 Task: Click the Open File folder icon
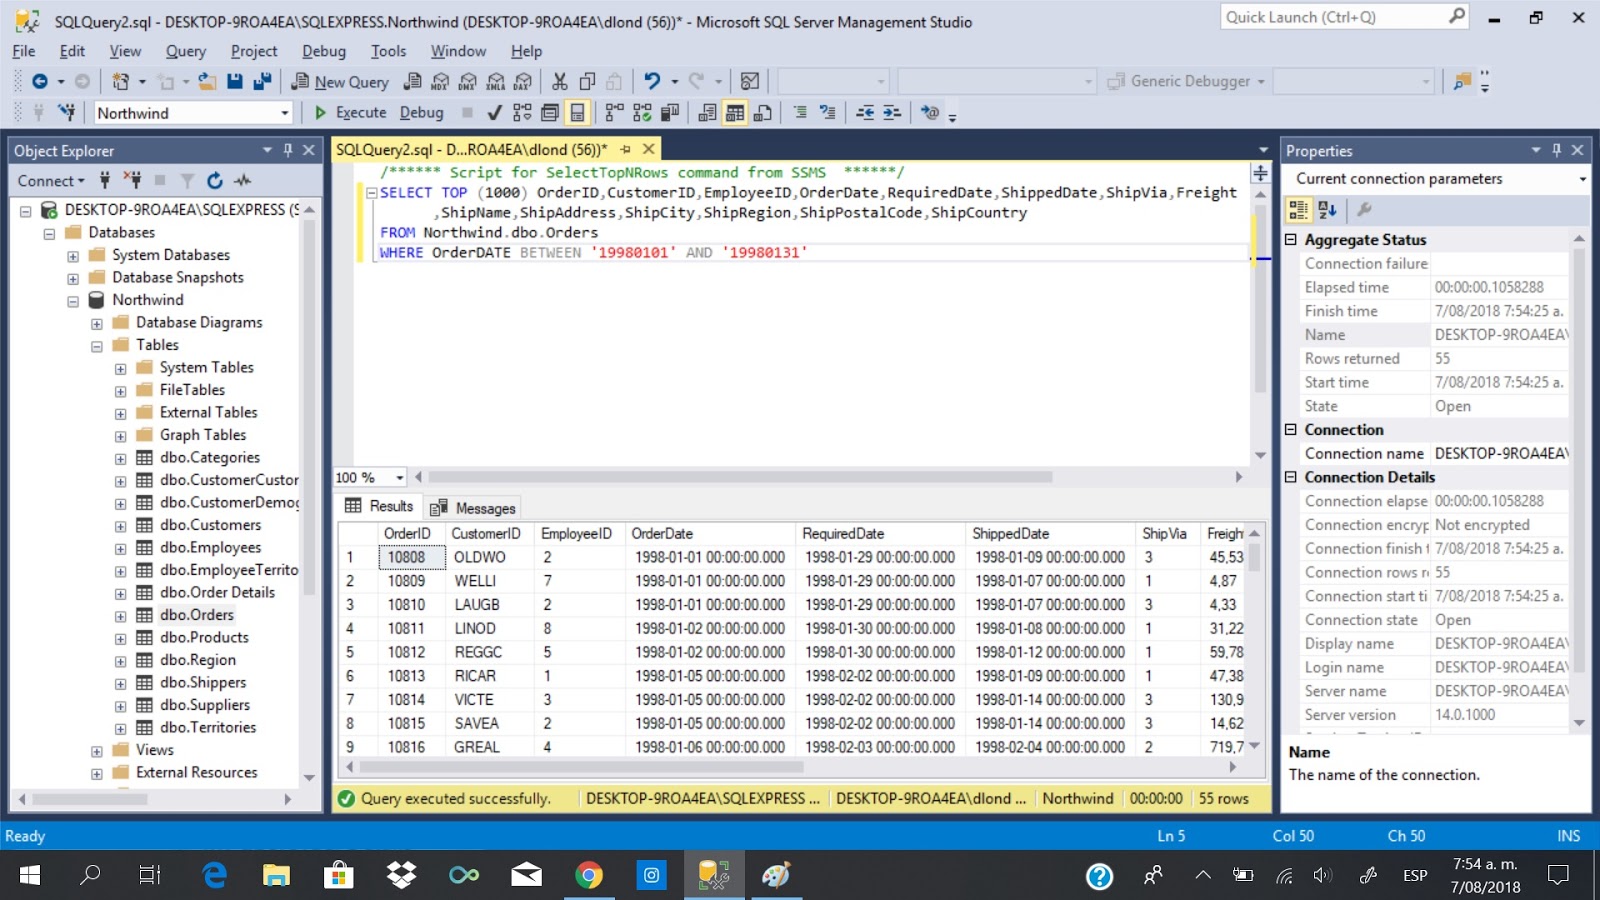pyautogui.click(x=207, y=82)
